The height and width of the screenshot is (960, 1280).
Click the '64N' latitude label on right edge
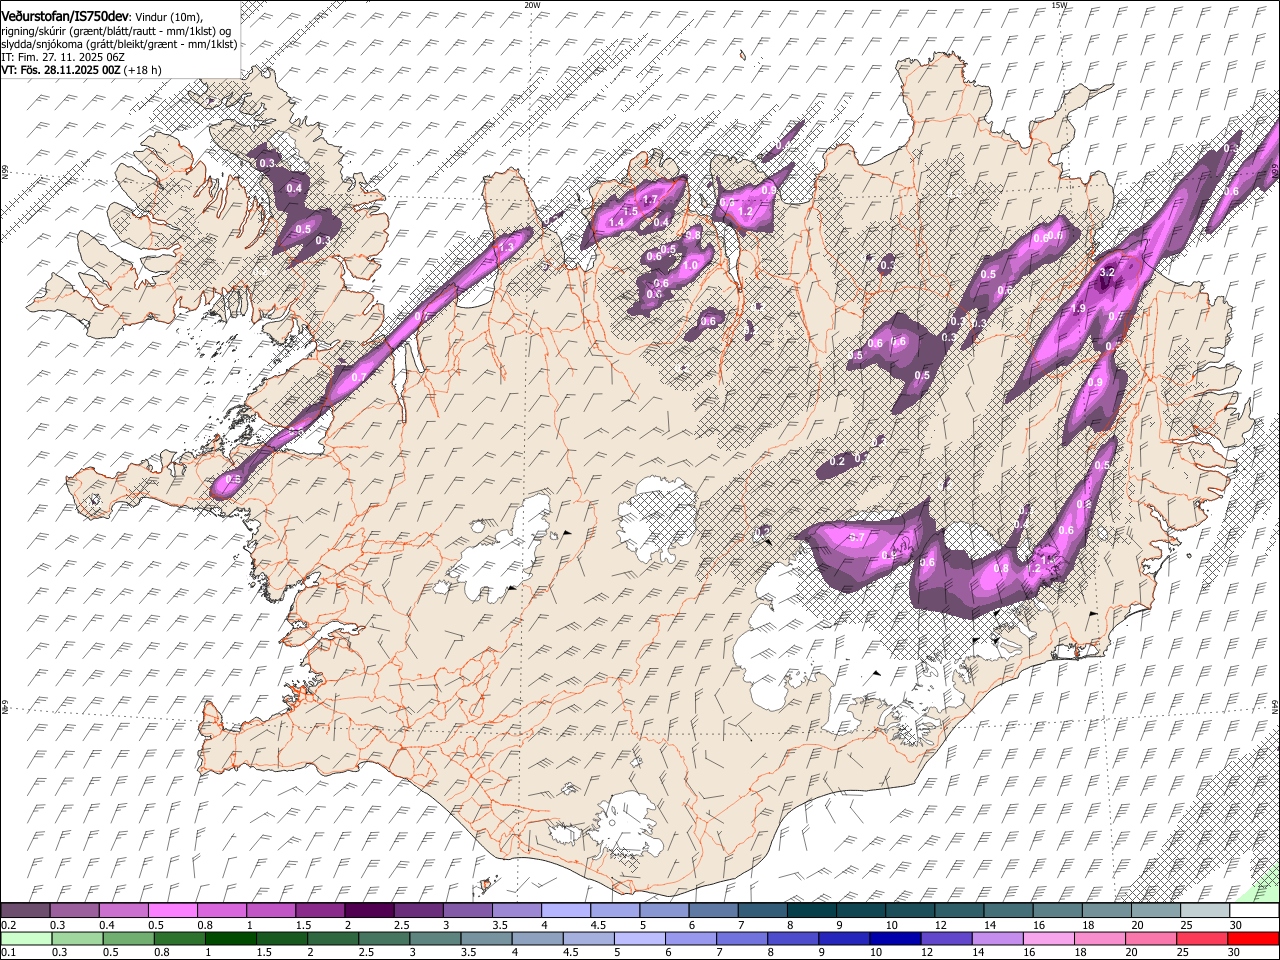coord(1275,706)
